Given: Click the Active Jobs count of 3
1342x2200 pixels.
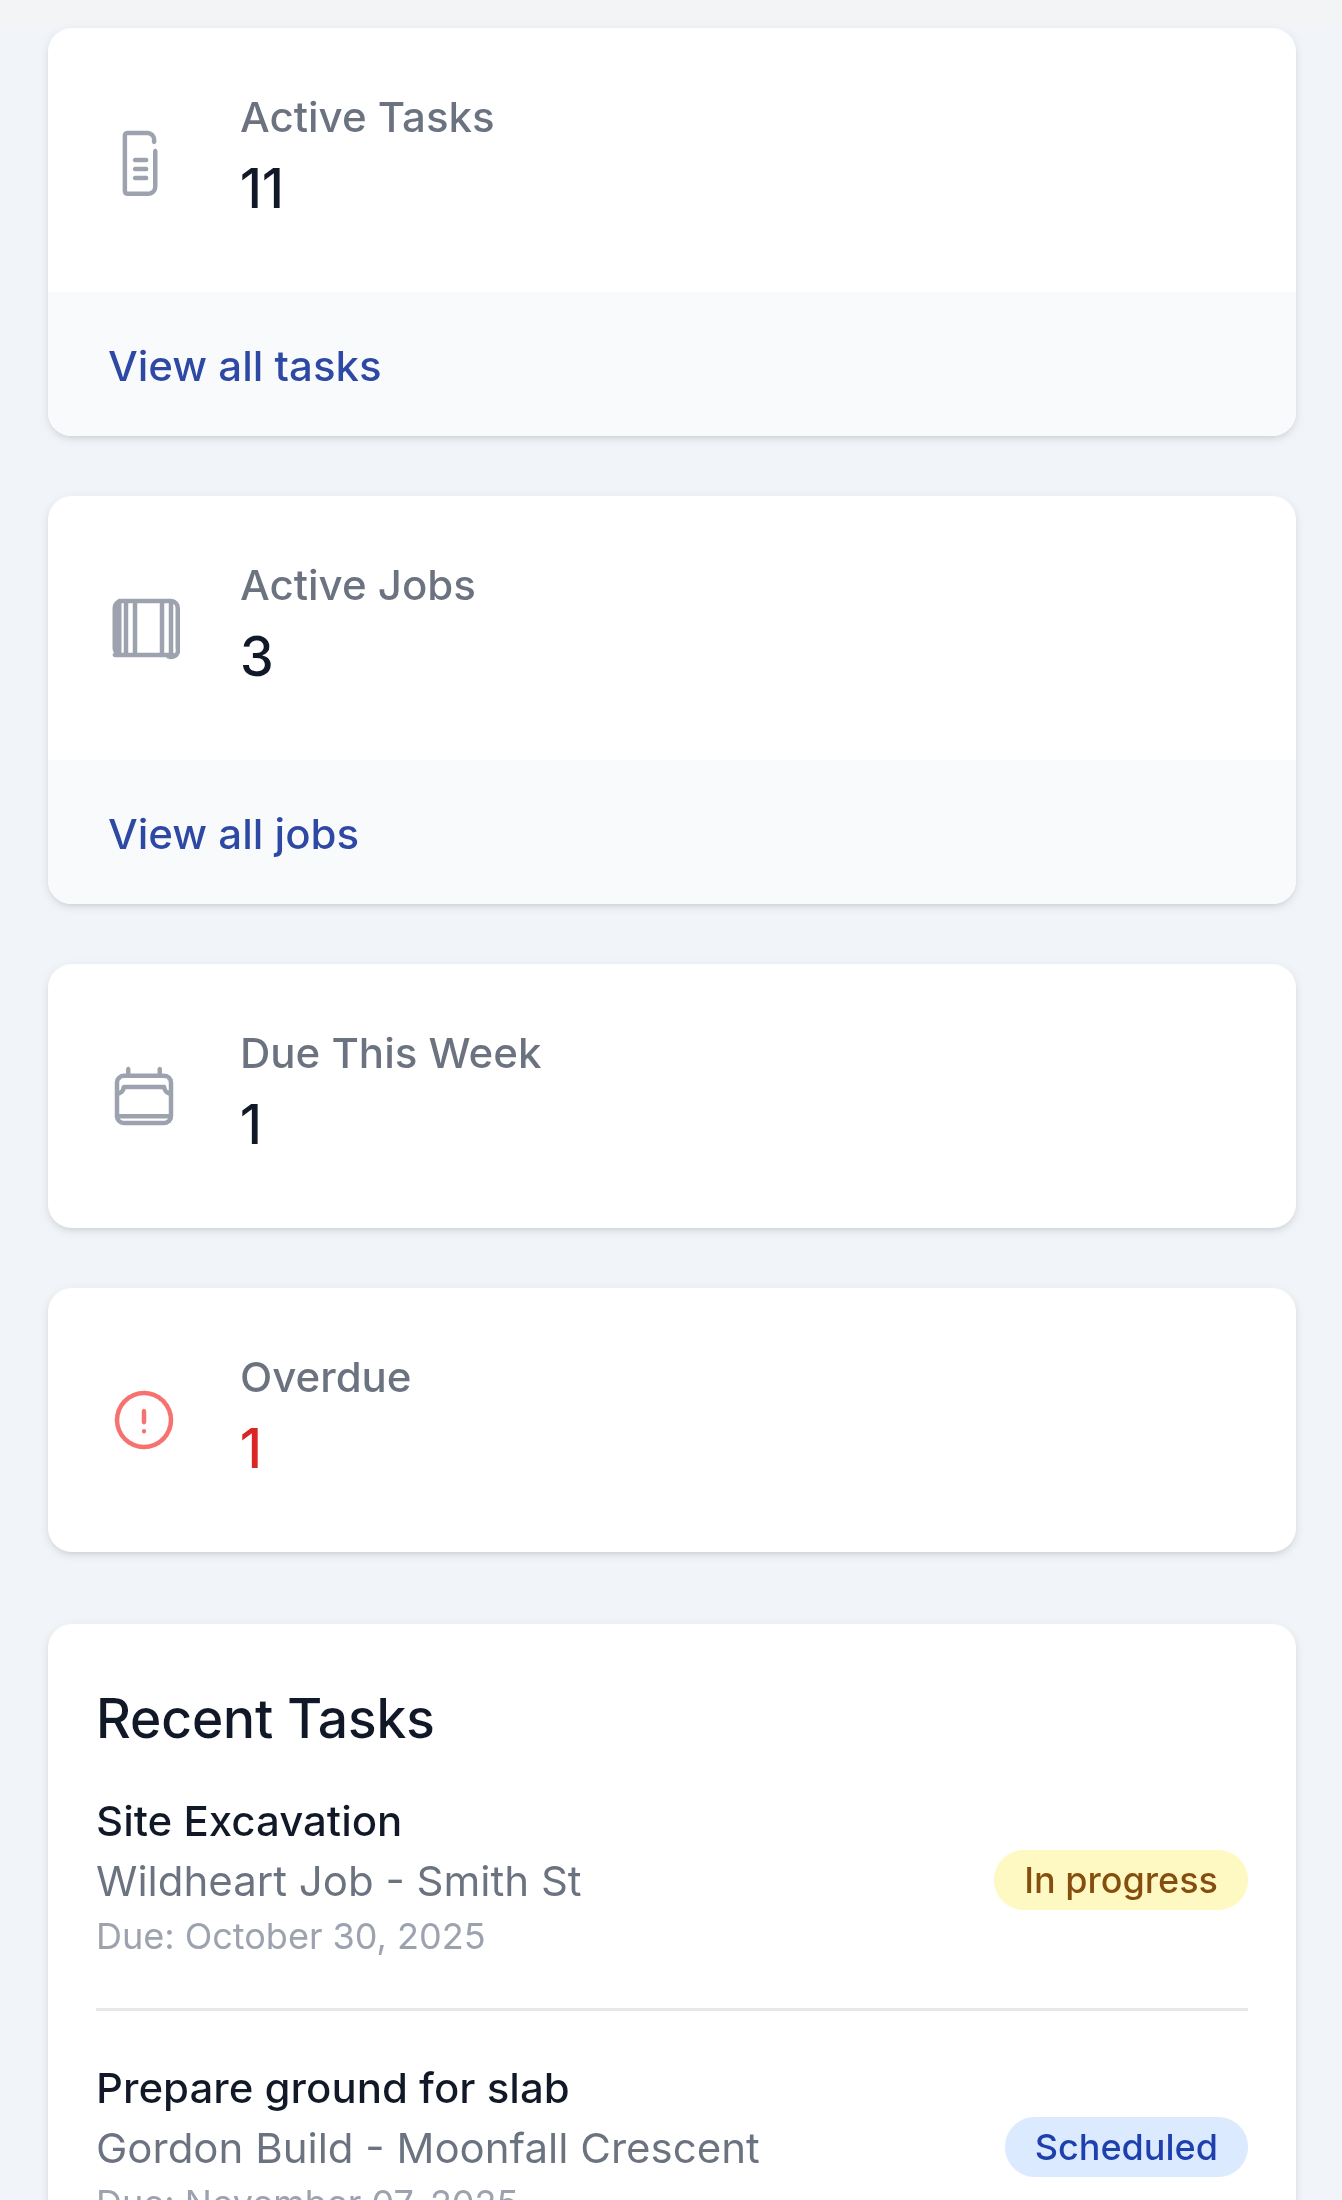Looking at the screenshot, I should click(x=256, y=657).
